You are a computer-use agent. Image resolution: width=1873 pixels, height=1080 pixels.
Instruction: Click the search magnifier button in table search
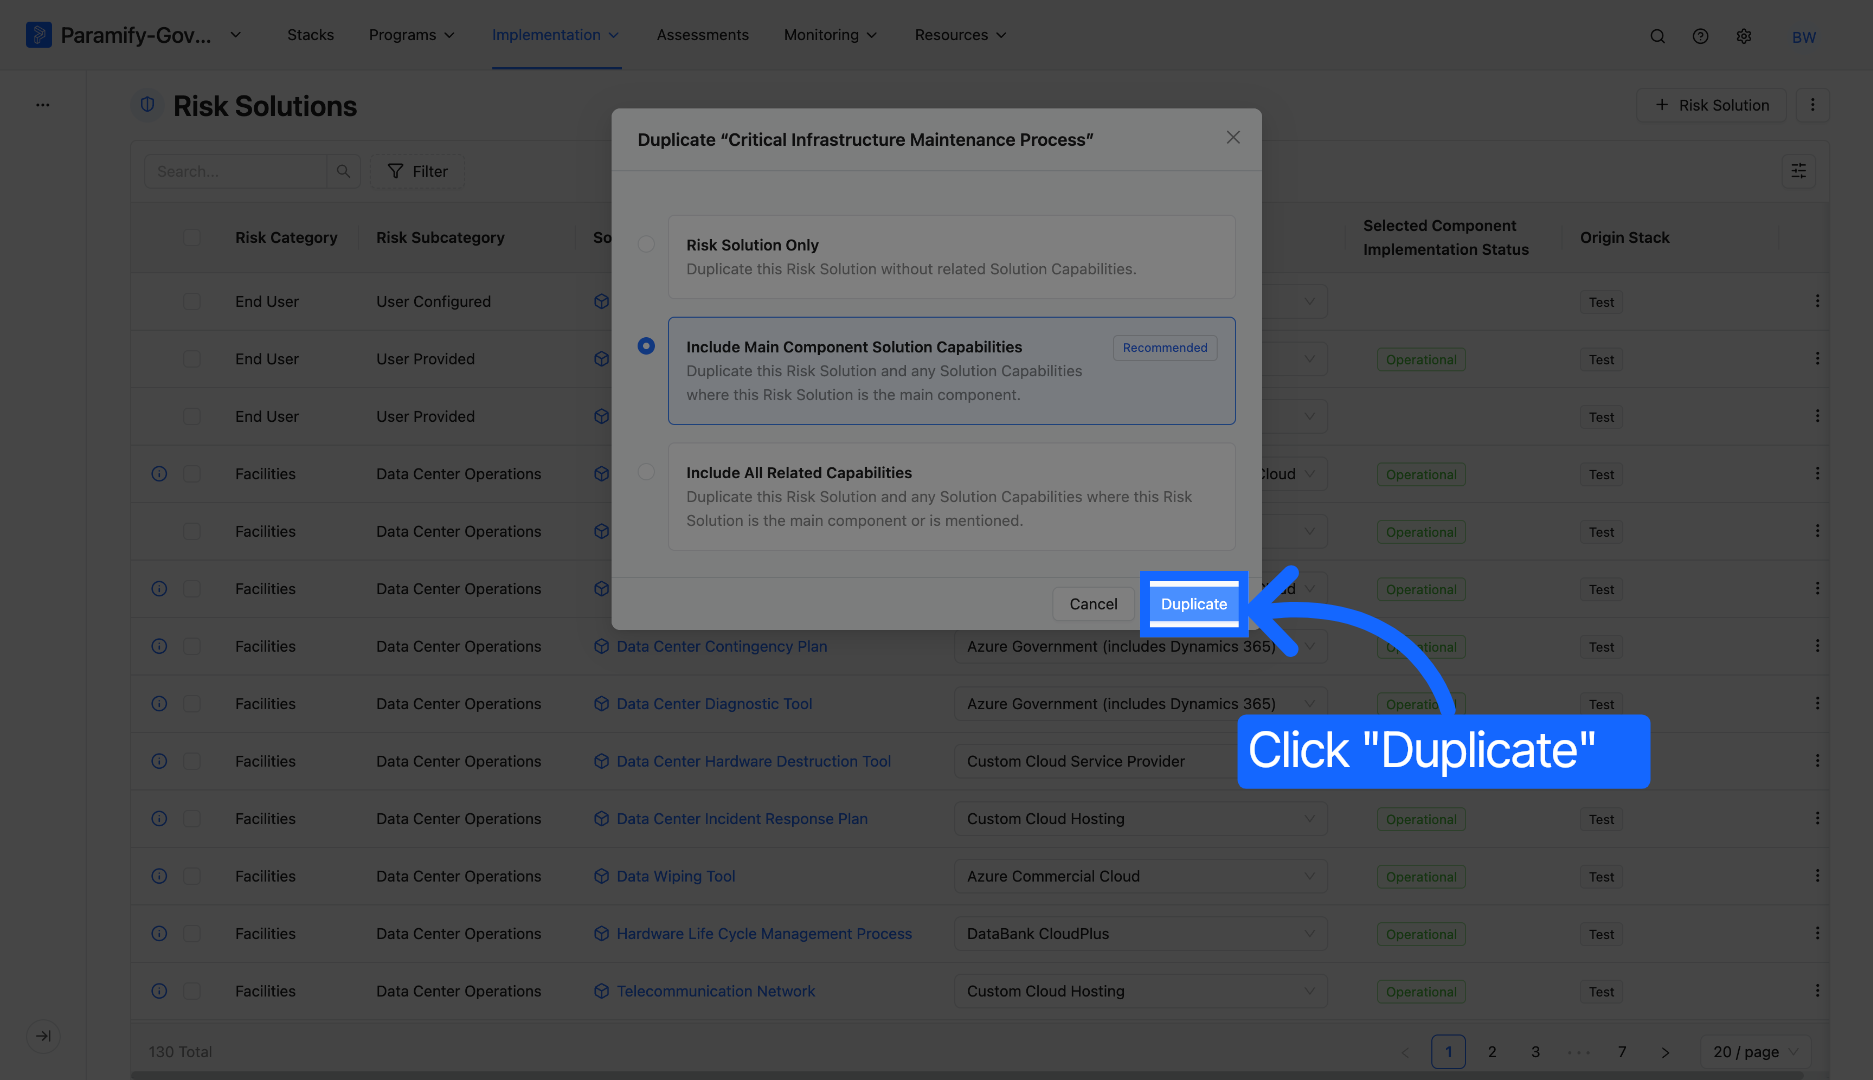(x=343, y=171)
